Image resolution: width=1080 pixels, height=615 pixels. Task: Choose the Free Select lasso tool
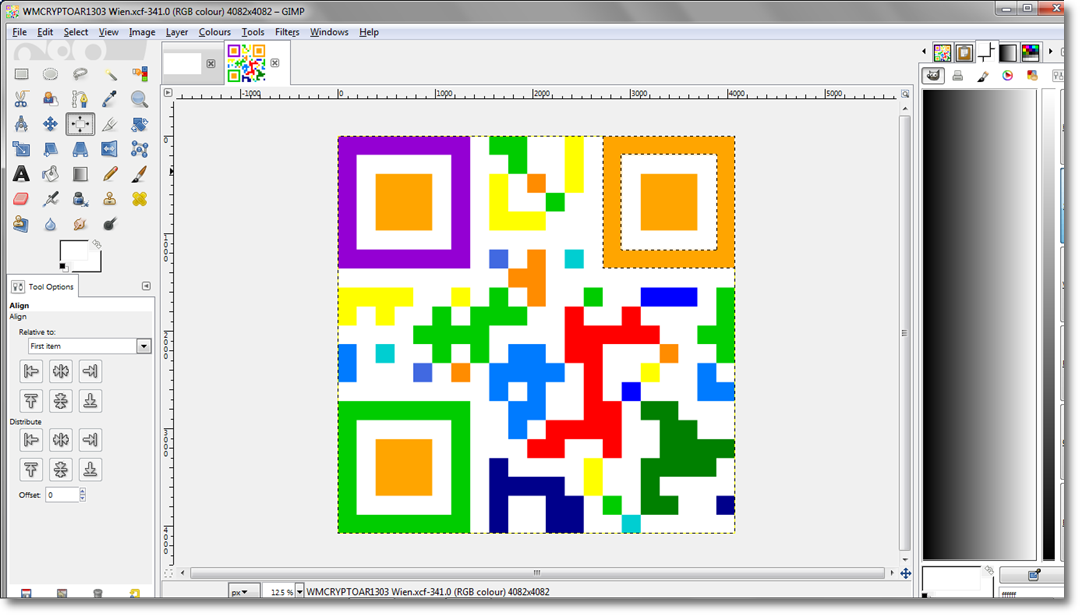(80, 74)
